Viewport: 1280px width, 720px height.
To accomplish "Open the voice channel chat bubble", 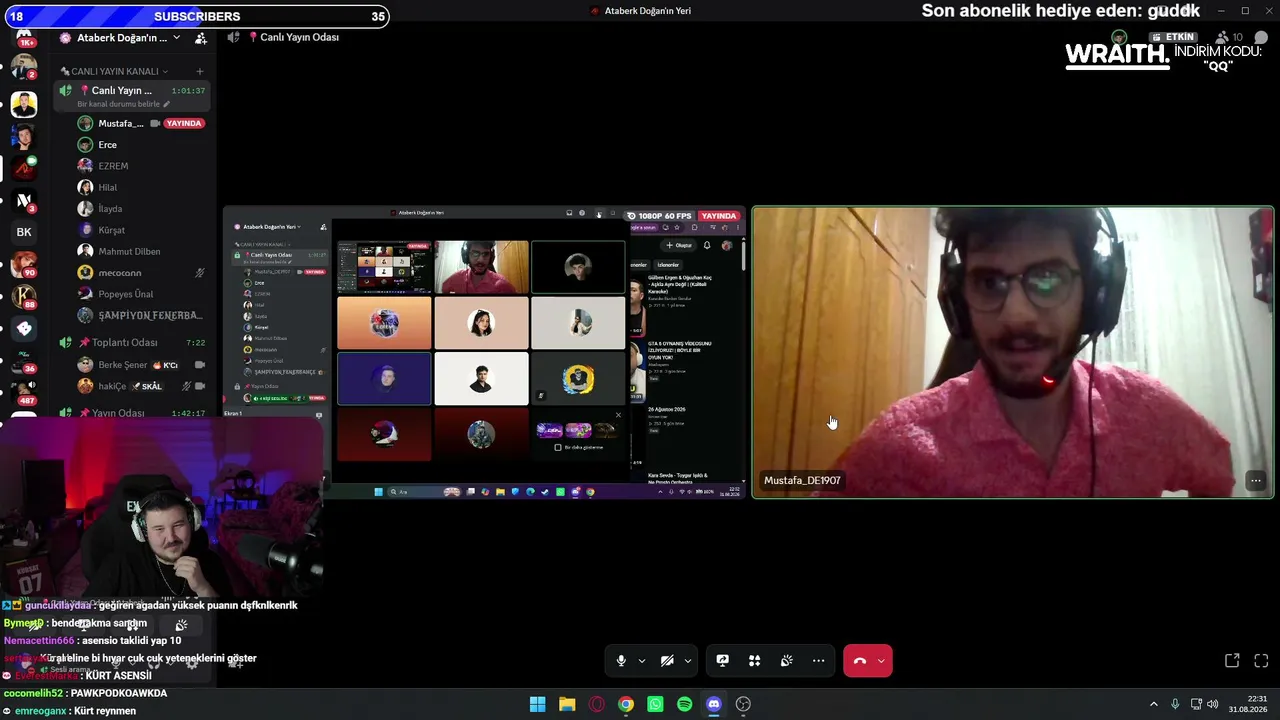I will (x=1261, y=38).
